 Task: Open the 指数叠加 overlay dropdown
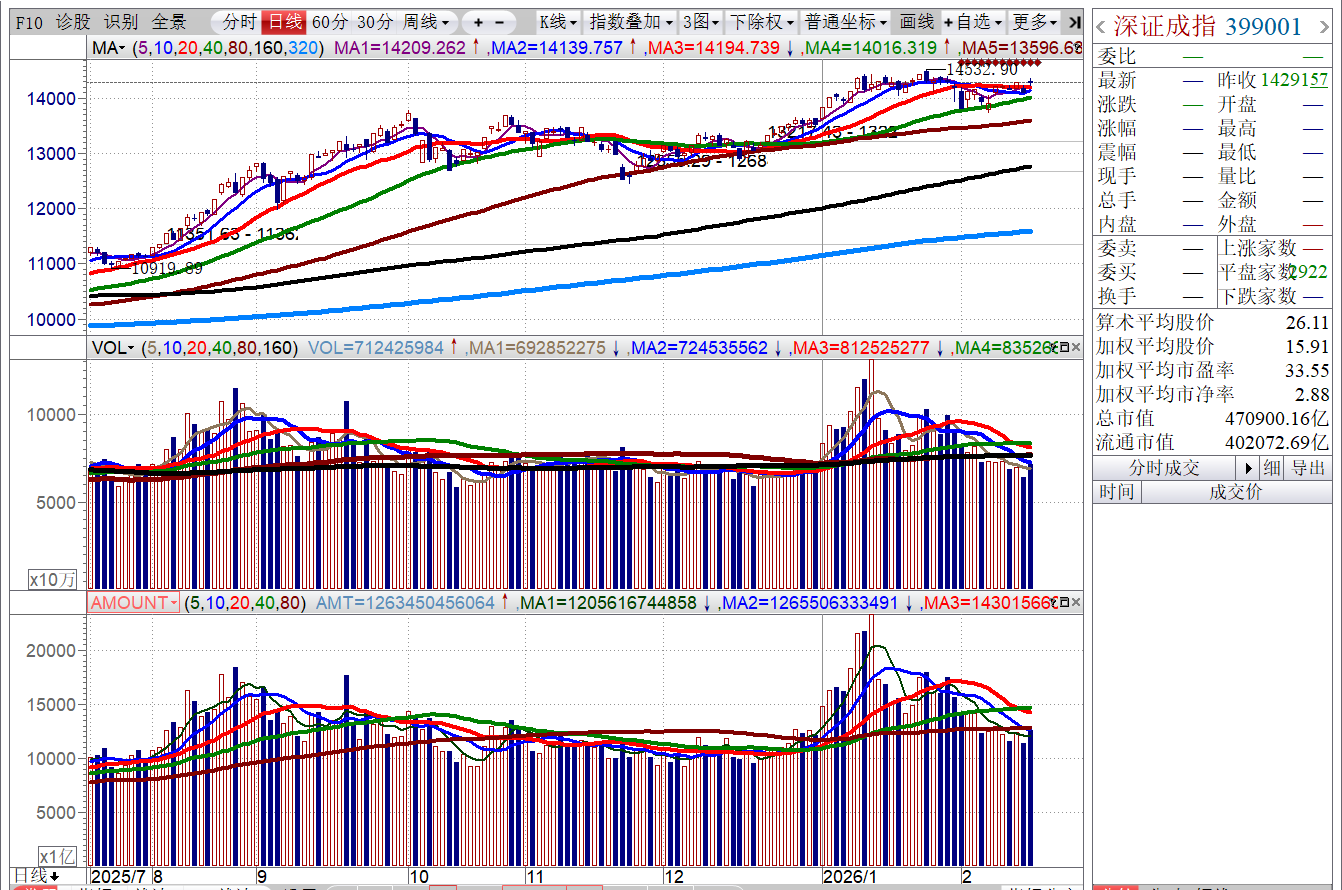630,22
